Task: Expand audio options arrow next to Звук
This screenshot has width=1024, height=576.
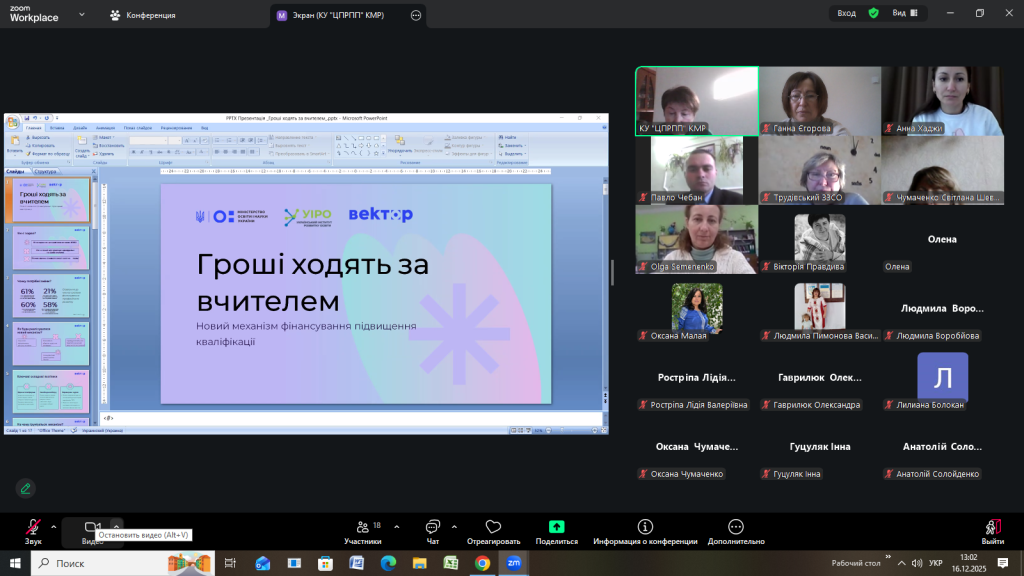Action: 54,526
